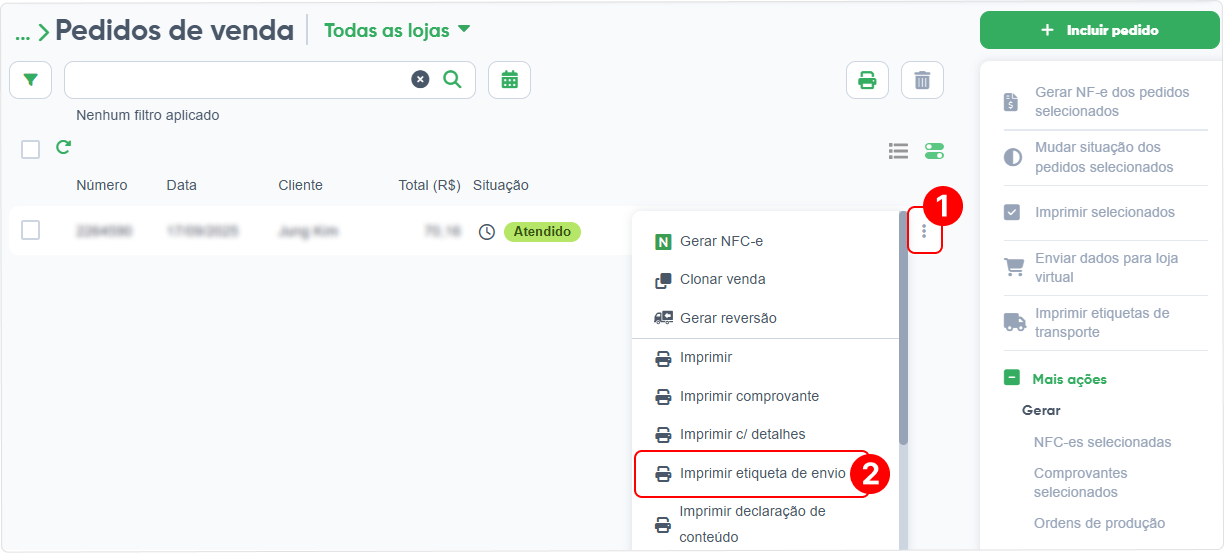
Task: Clear the search field with the X icon
Action: [420, 80]
